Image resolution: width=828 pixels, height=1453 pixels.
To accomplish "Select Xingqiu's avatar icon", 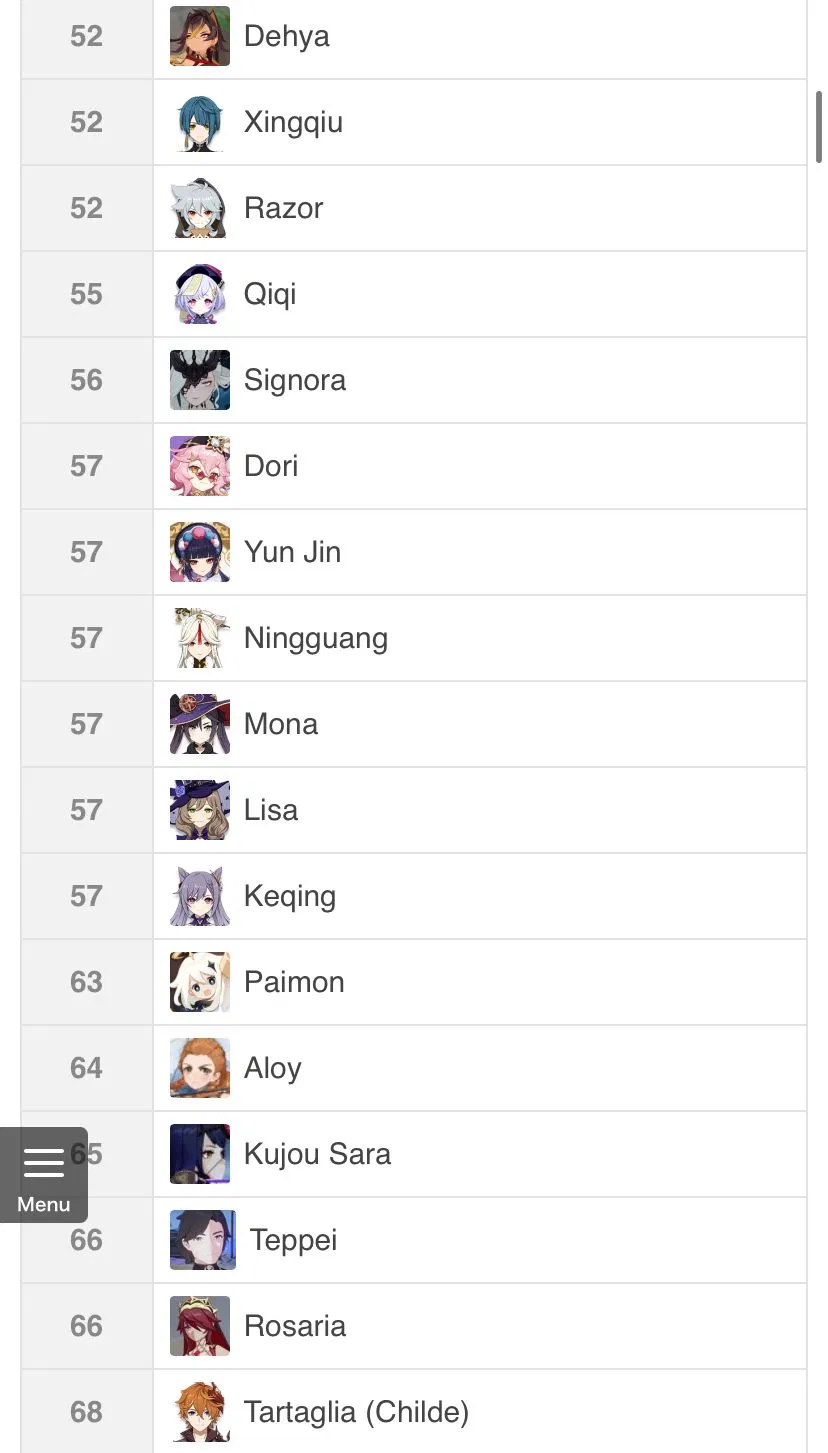I will tap(200, 122).
